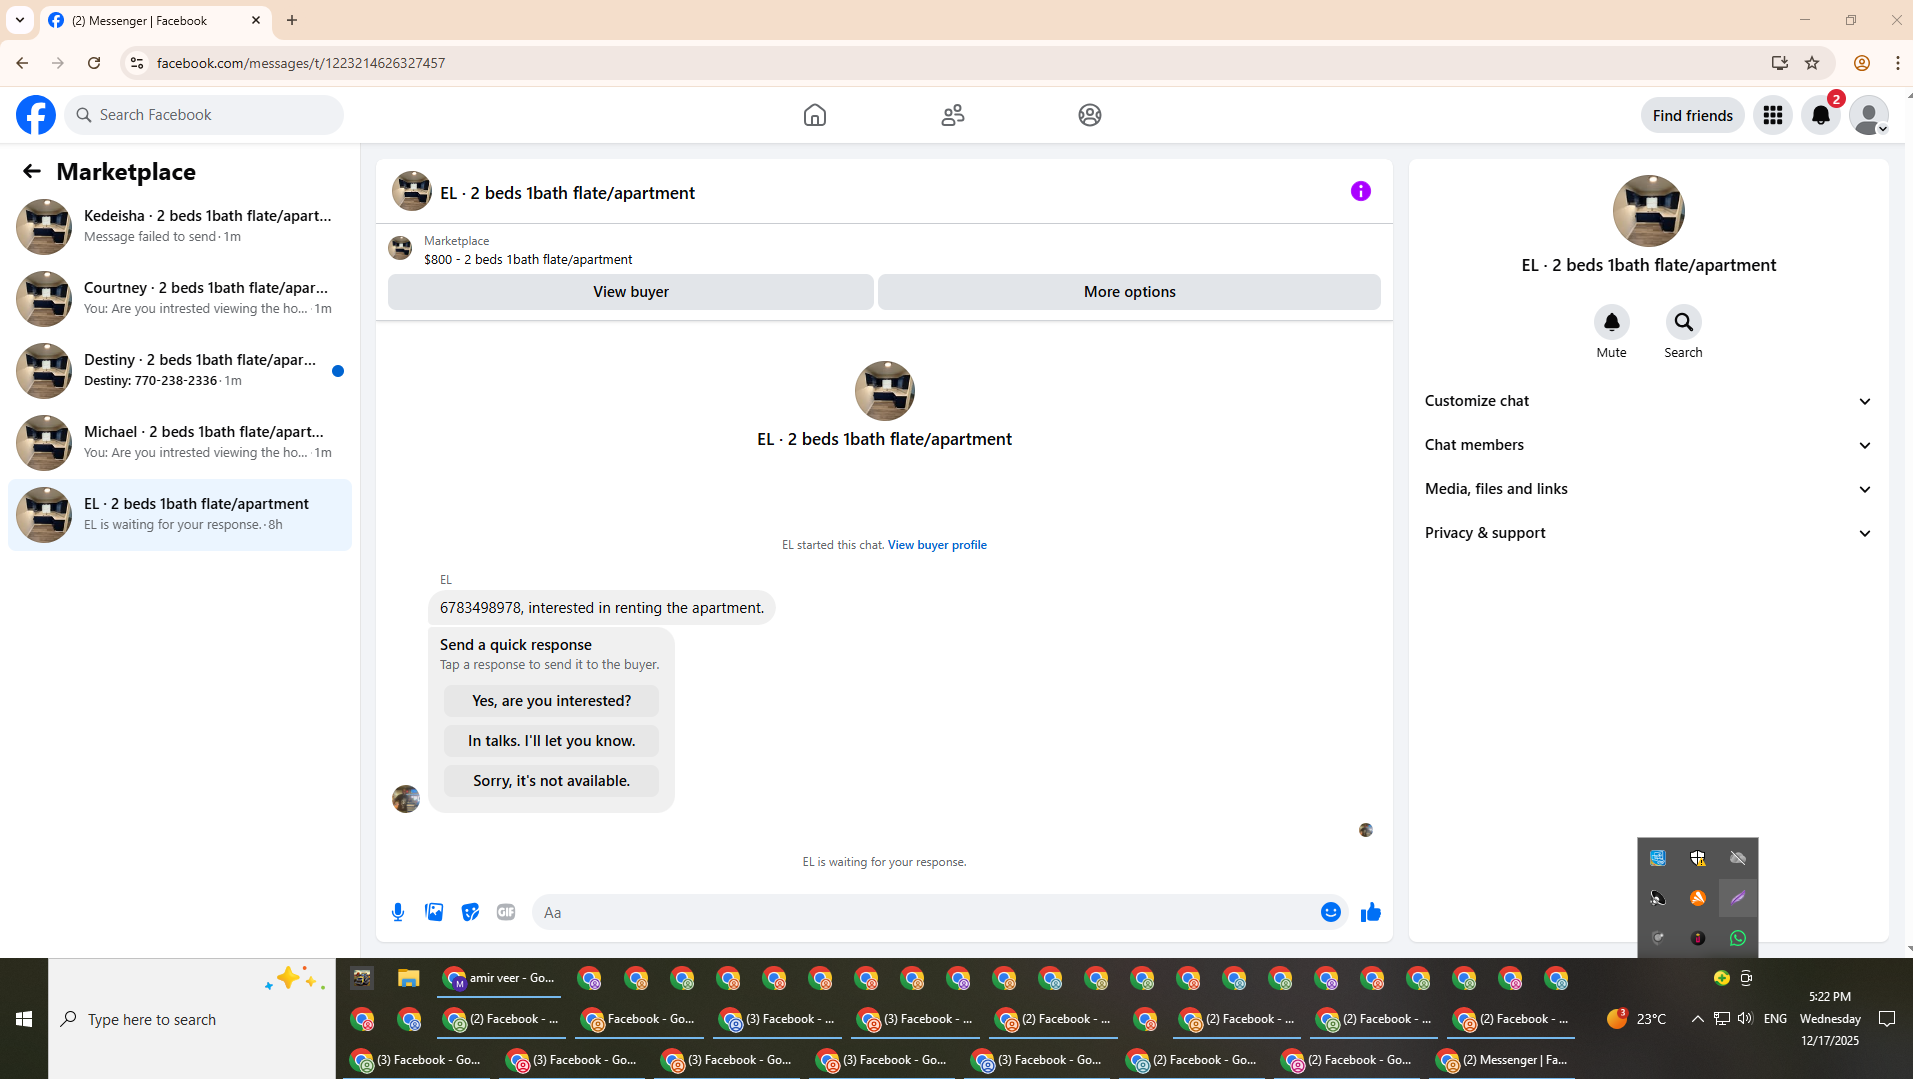Open the Destiny conversation
This screenshot has width=1913, height=1079.
[180, 370]
